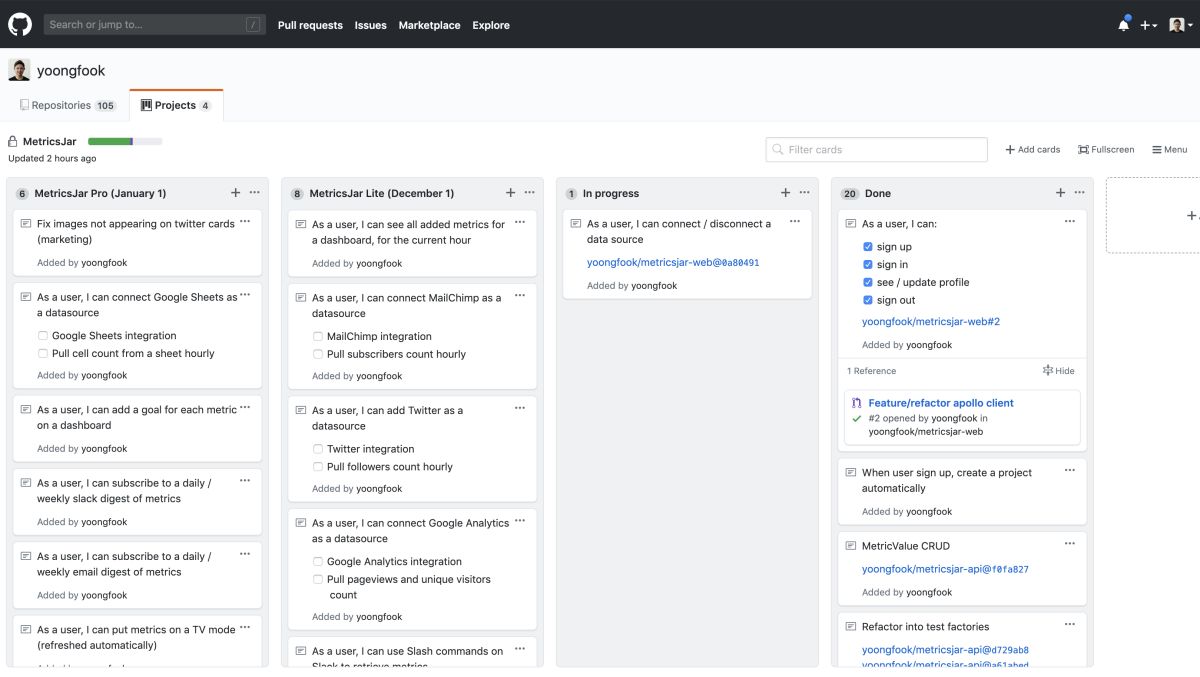Focus the 'Search or jump to' field
The height and width of the screenshot is (677, 1200).
(x=155, y=25)
